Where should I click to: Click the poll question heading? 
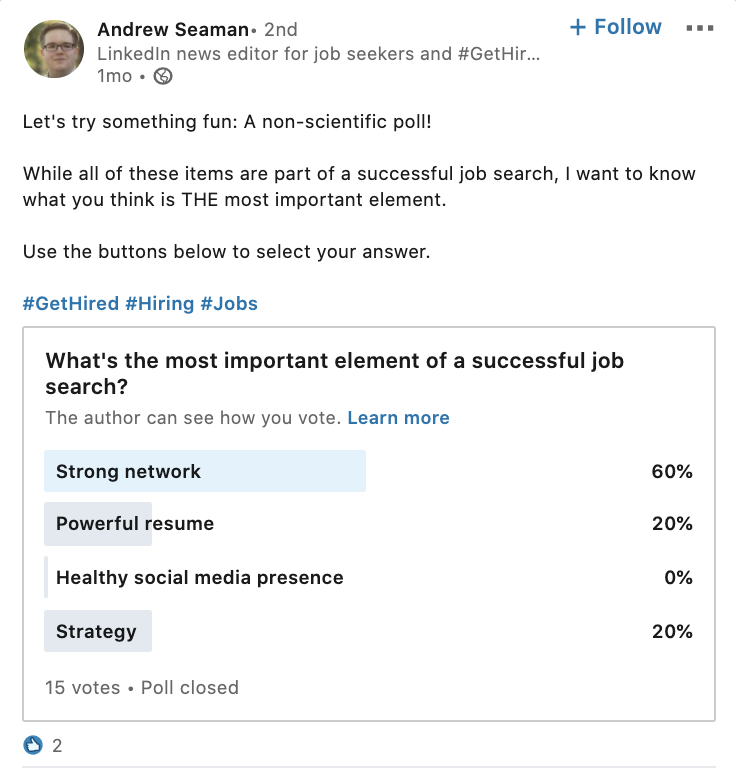(335, 373)
